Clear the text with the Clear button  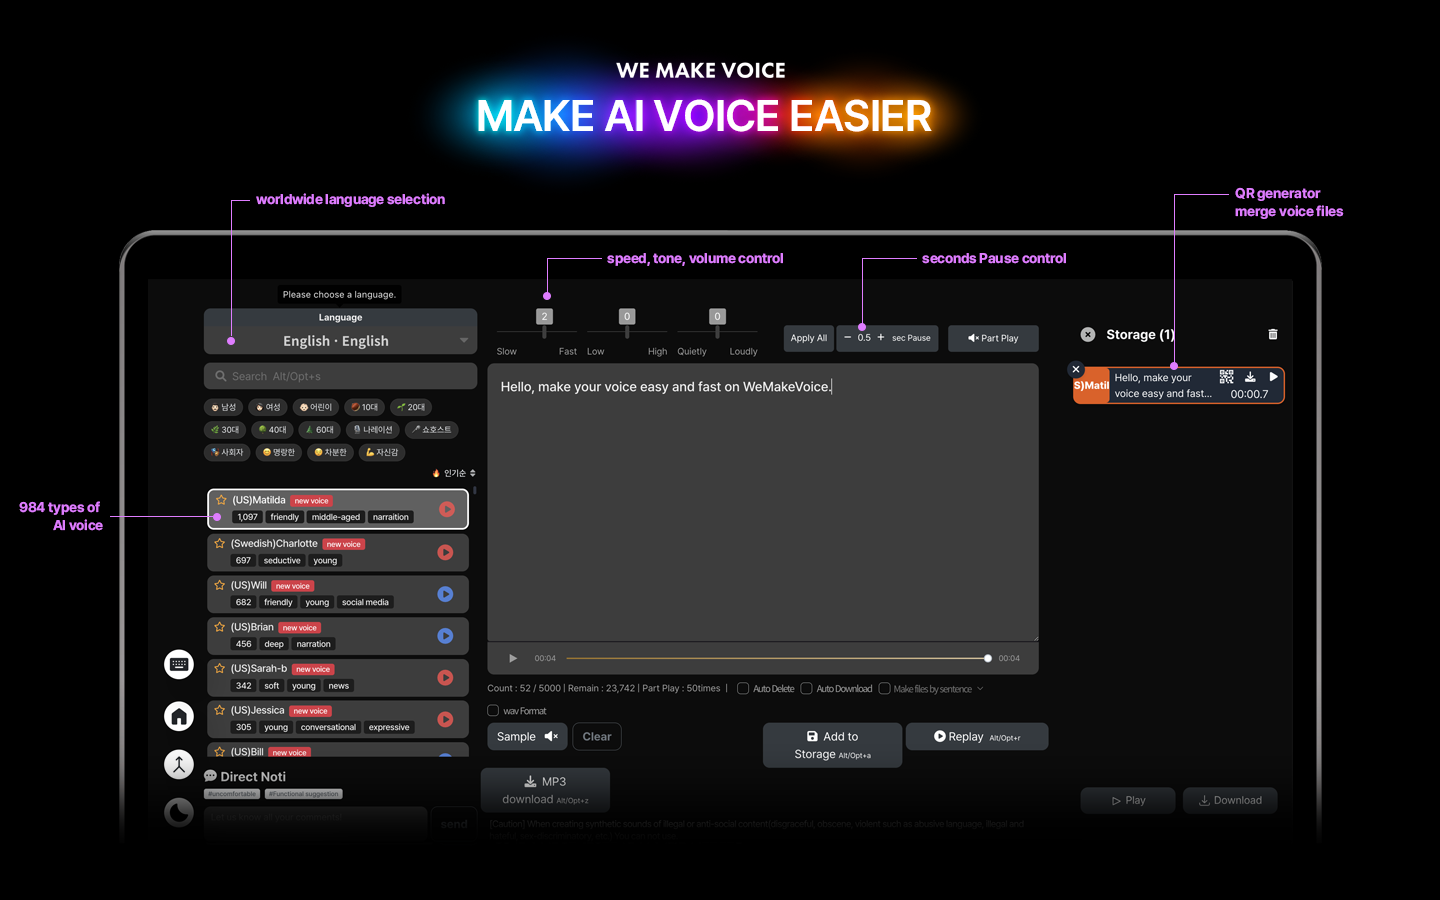pyautogui.click(x=597, y=737)
